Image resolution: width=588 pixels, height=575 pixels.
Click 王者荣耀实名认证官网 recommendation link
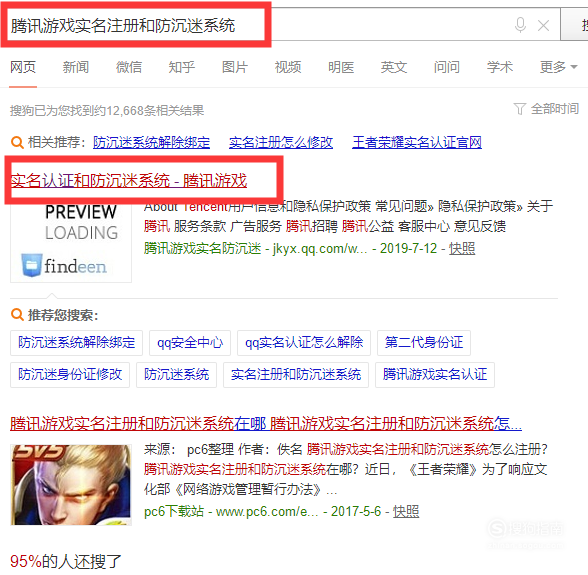point(417,143)
